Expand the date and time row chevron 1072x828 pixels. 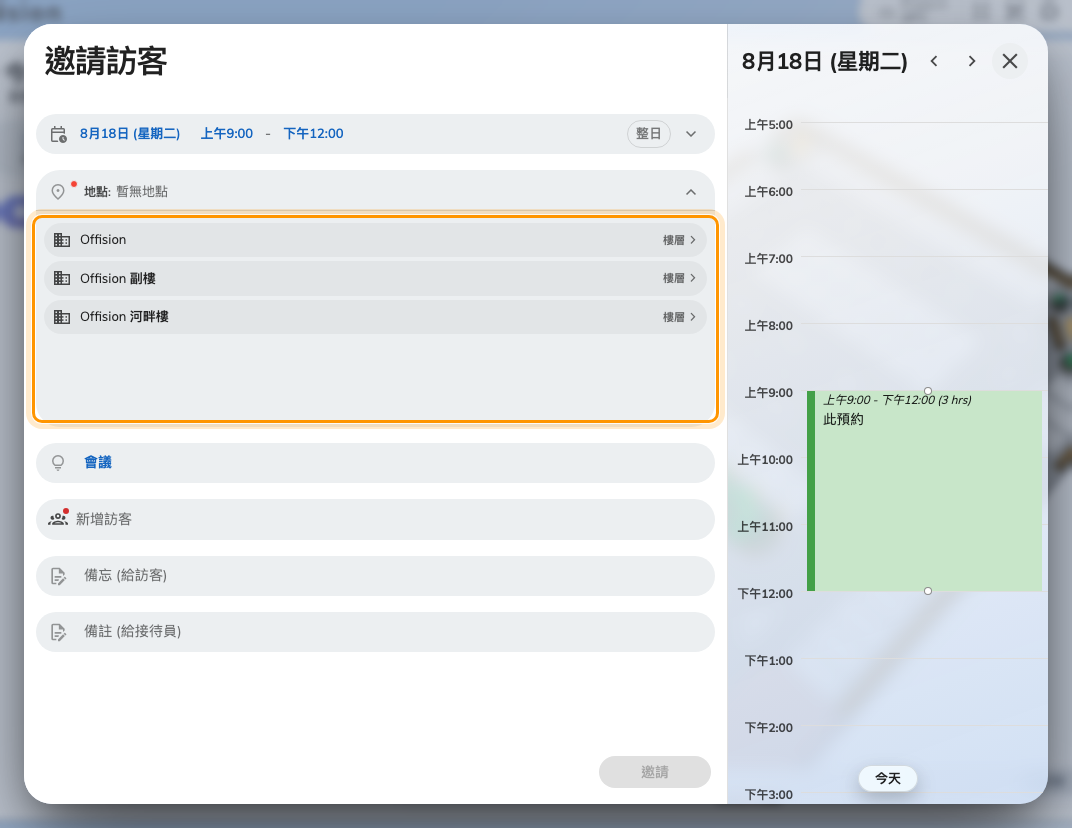coord(691,134)
